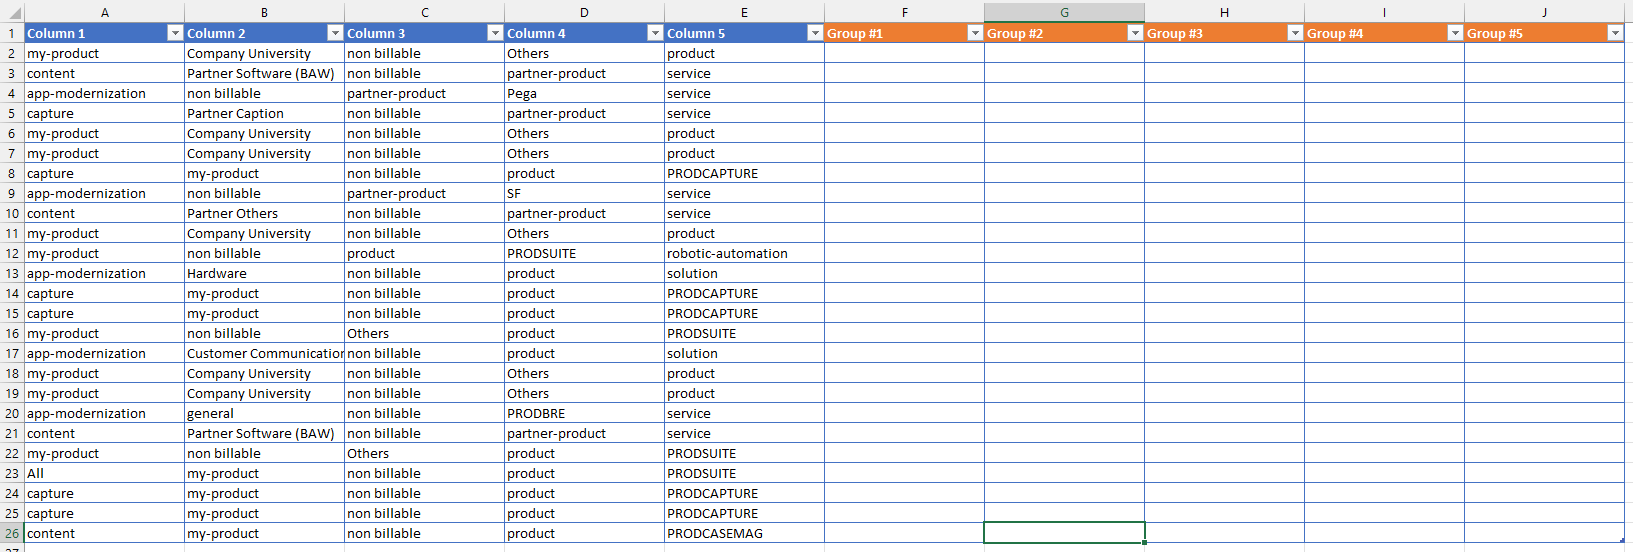Screen dimensions: 1633x552
Task: Click cell 'Company University' in row 19
Action: 265,393
